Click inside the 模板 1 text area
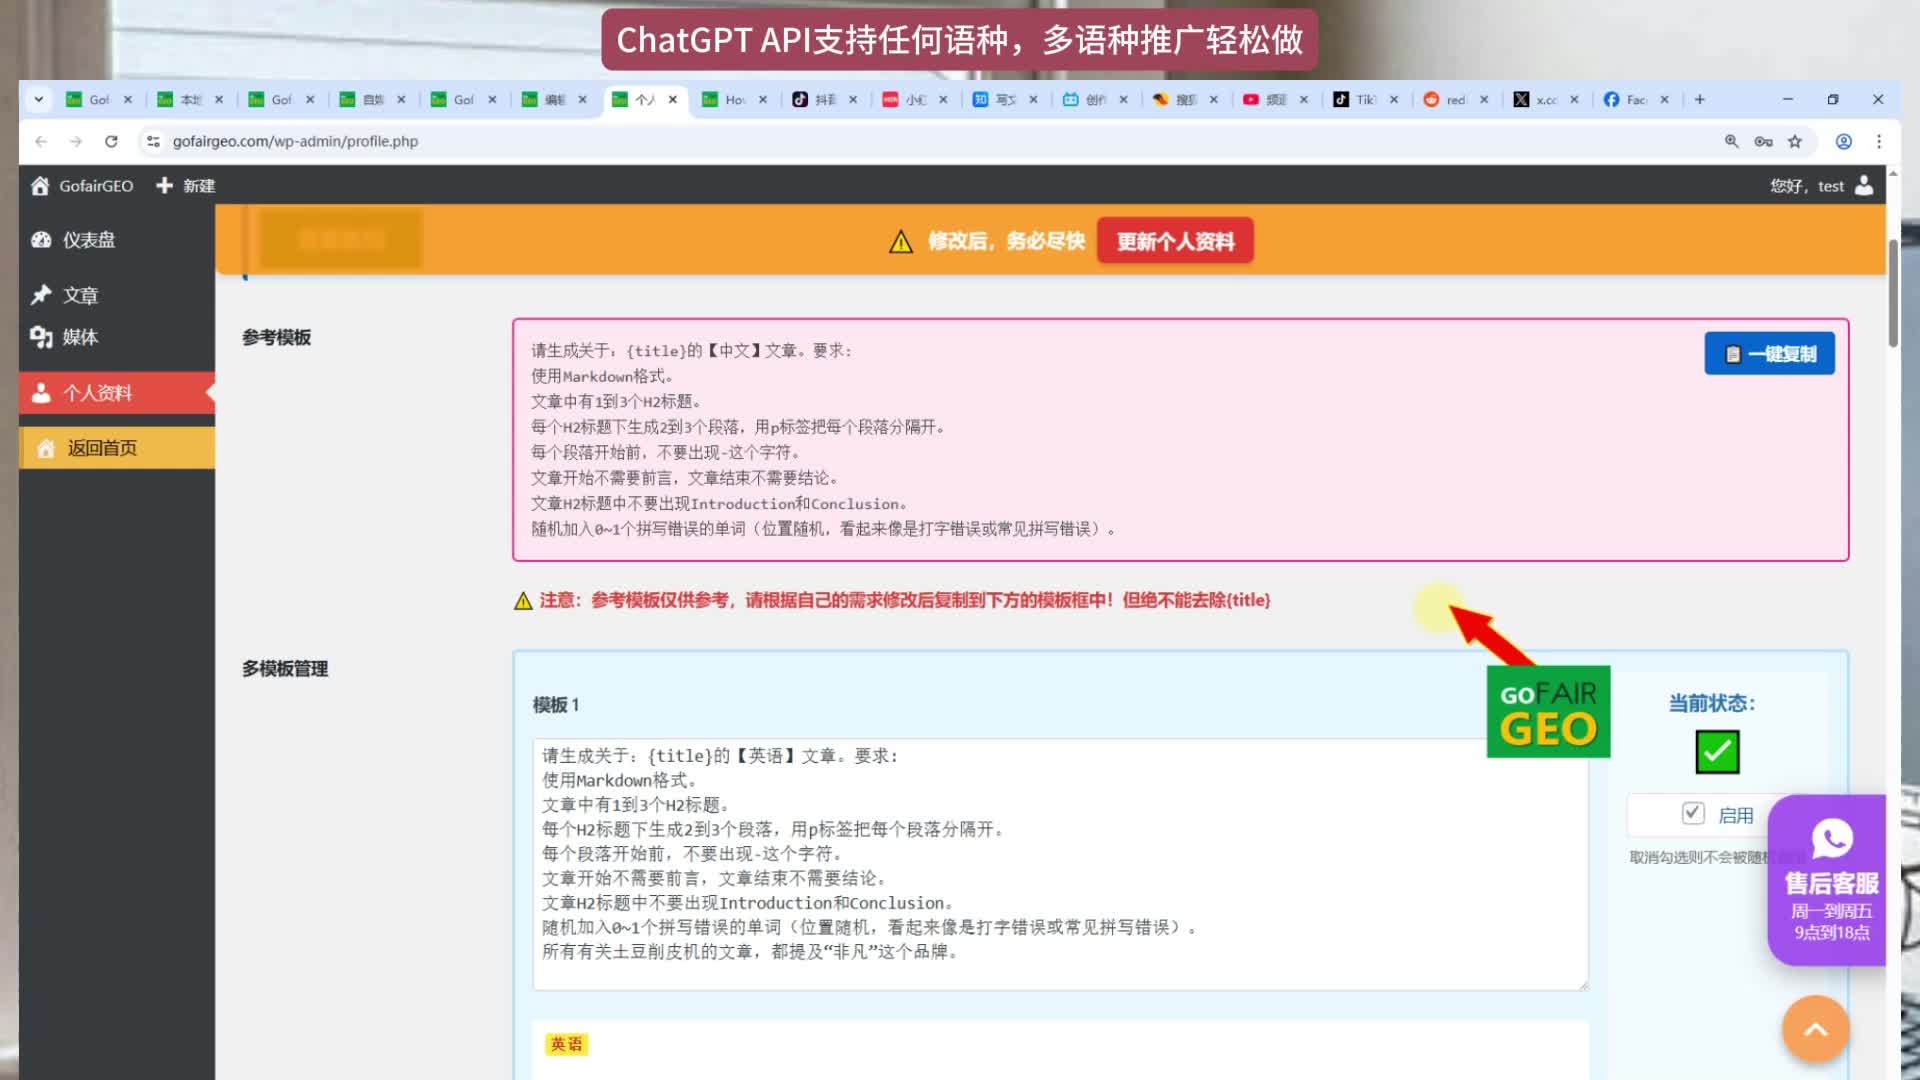This screenshot has width=1920, height=1080. (1060, 865)
